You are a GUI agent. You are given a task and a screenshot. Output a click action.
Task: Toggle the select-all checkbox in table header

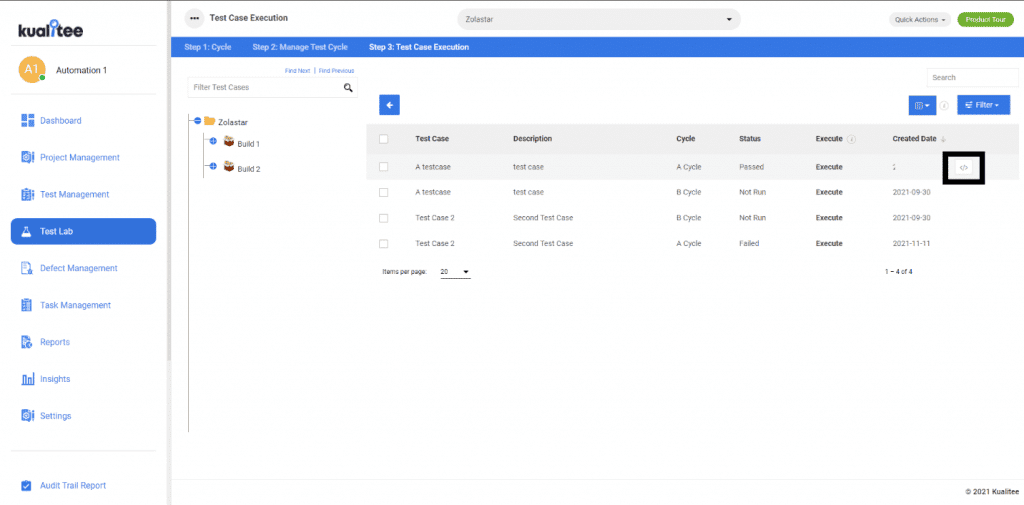[x=383, y=139]
